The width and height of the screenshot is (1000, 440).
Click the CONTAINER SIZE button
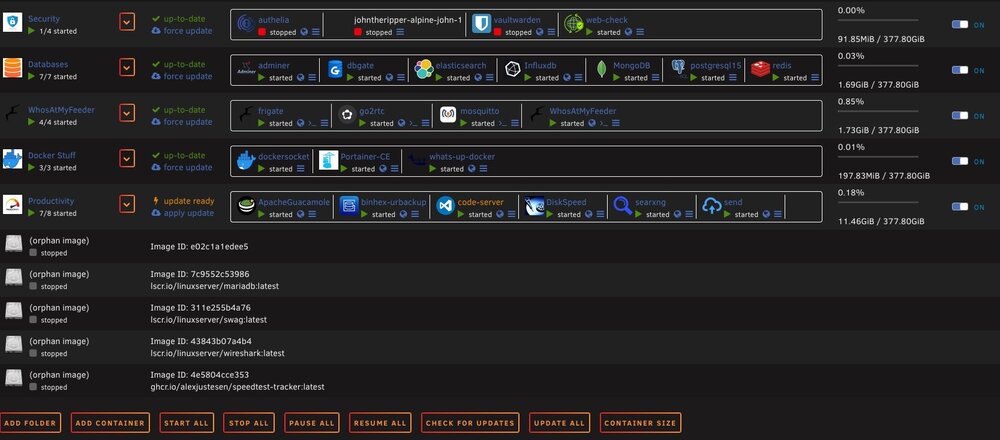tap(641, 423)
